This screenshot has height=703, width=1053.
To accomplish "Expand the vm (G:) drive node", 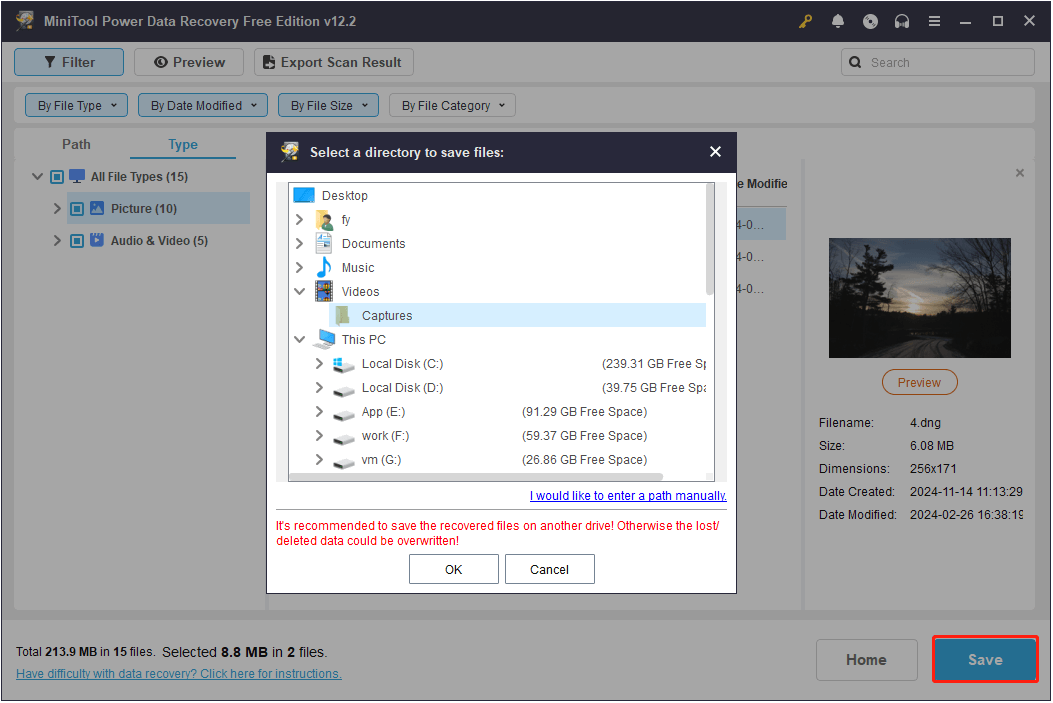I will [x=319, y=460].
